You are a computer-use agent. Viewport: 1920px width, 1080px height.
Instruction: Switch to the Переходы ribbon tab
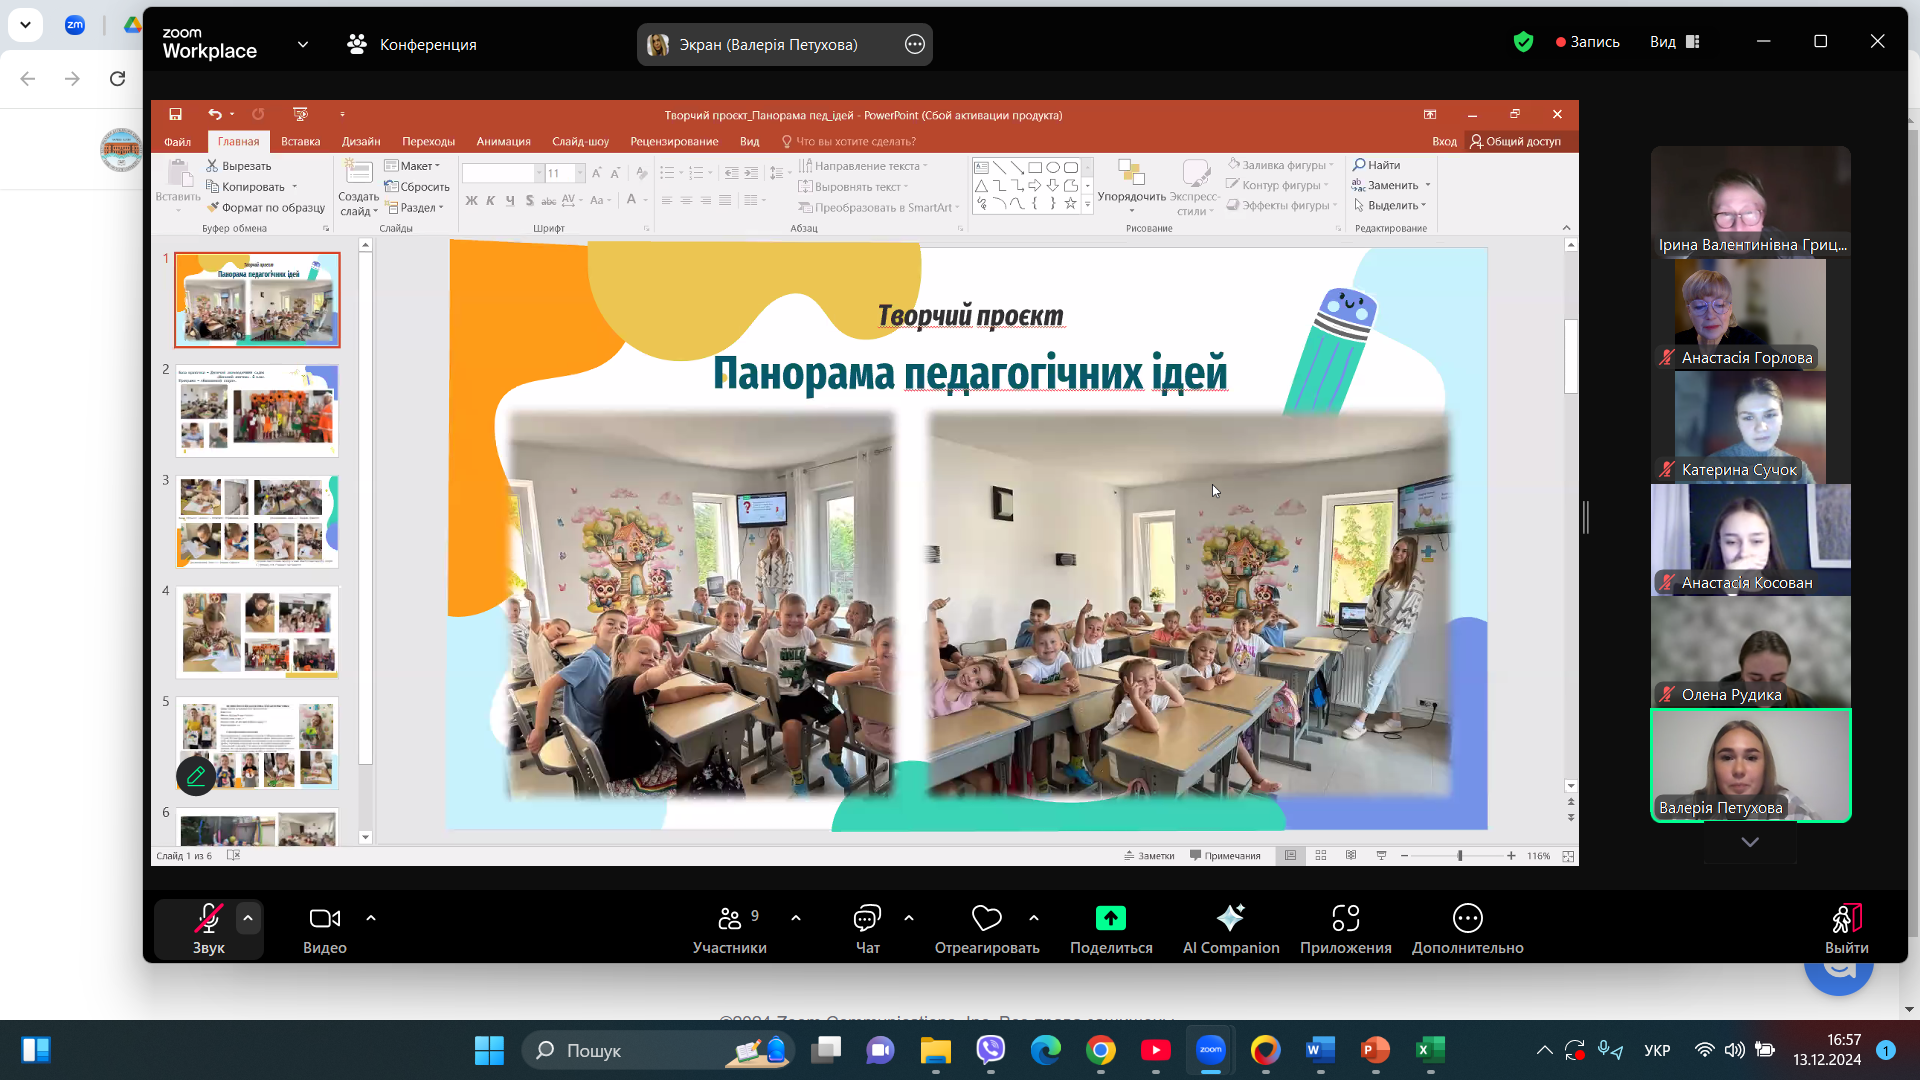coord(428,142)
